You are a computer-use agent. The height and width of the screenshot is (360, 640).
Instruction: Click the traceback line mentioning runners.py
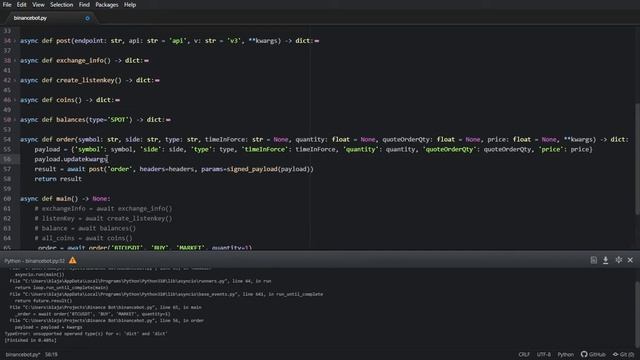140,281
